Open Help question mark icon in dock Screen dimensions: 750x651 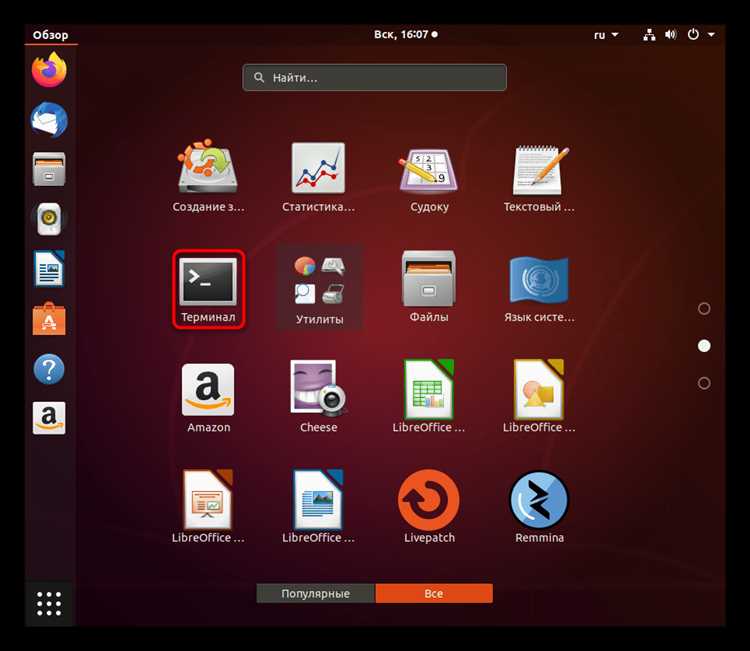point(49,369)
